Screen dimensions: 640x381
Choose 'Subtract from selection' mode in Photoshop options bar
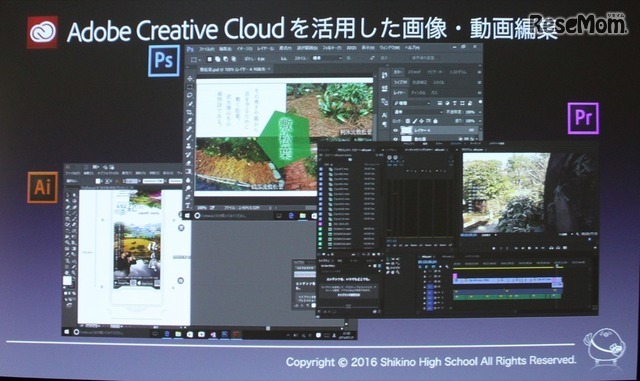[225, 59]
